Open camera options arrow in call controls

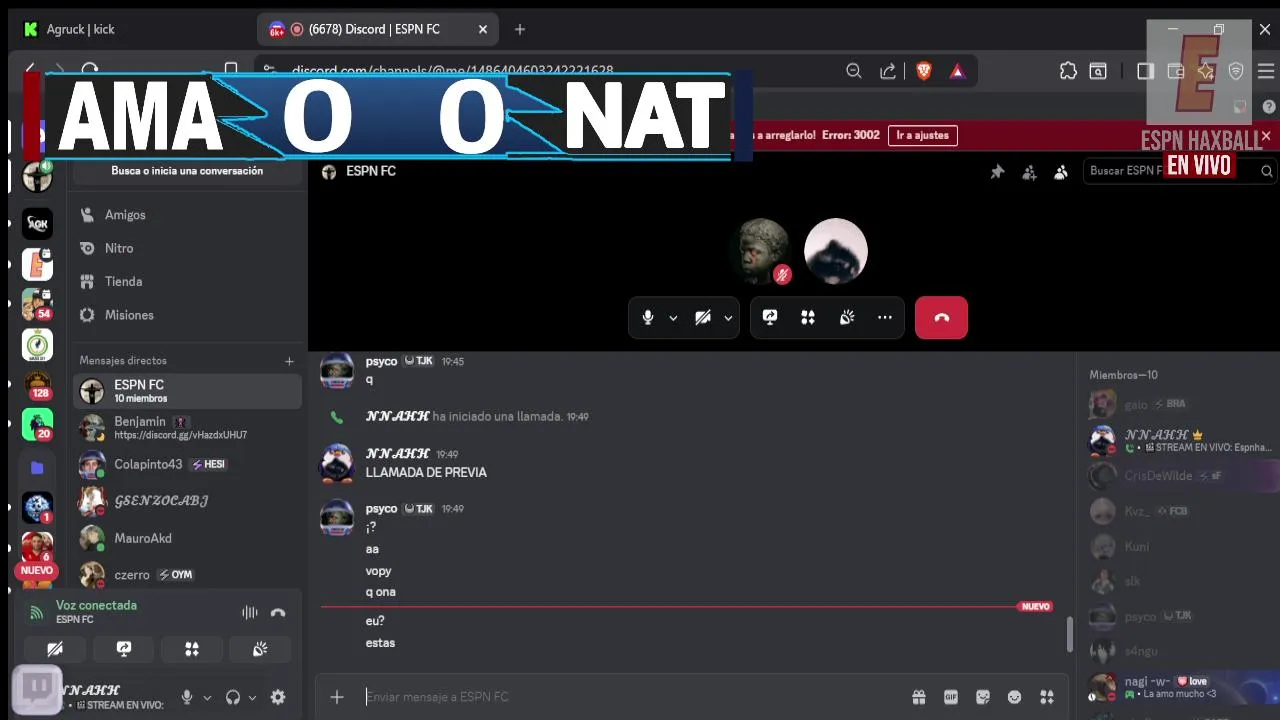coord(728,318)
